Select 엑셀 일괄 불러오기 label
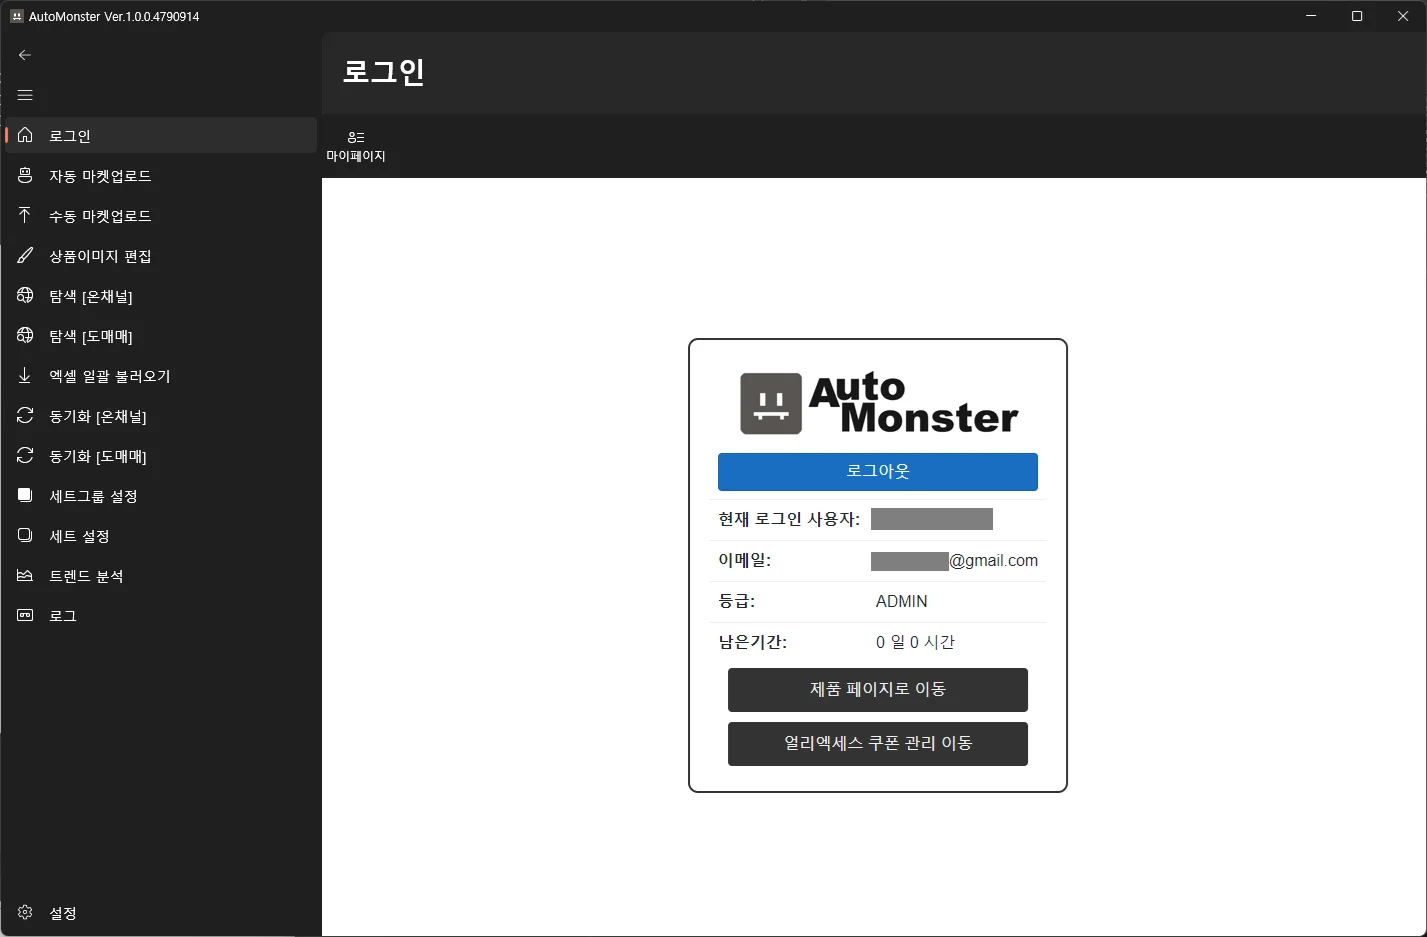This screenshot has height=937, width=1427. point(110,376)
